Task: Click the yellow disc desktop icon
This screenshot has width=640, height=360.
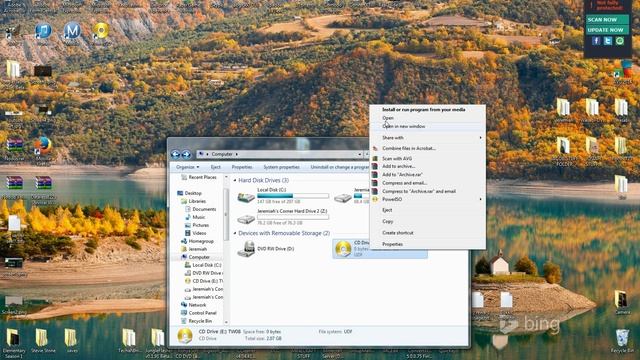Action: click(101, 31)
